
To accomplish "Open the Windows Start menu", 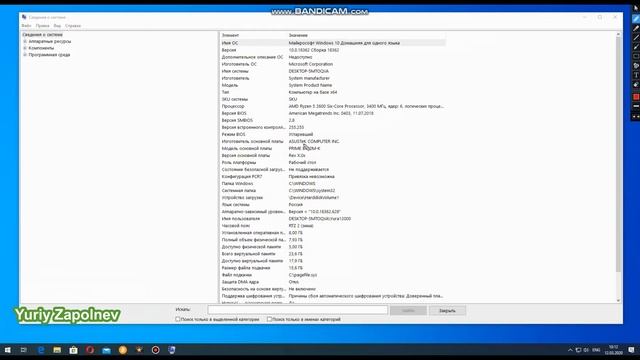I will click(7, 350).
